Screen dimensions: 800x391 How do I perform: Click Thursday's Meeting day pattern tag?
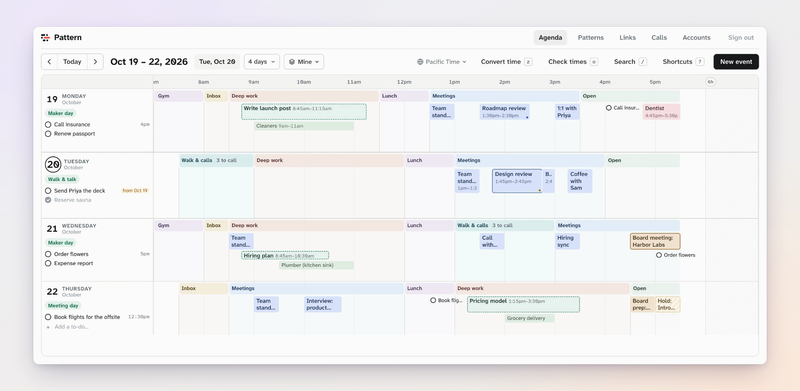tap(63, 306)
